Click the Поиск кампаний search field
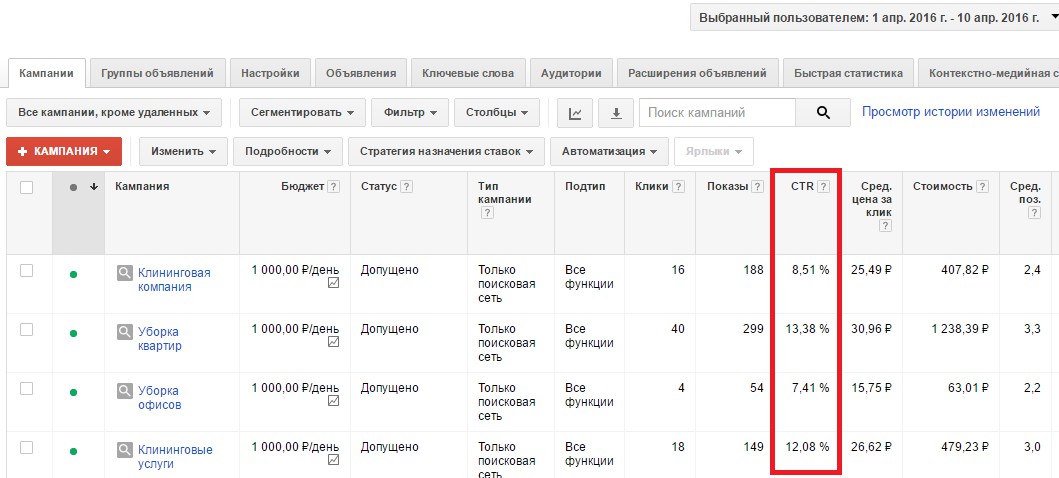1059x478 pixels. pyautogui.click(x=717, y=113)
